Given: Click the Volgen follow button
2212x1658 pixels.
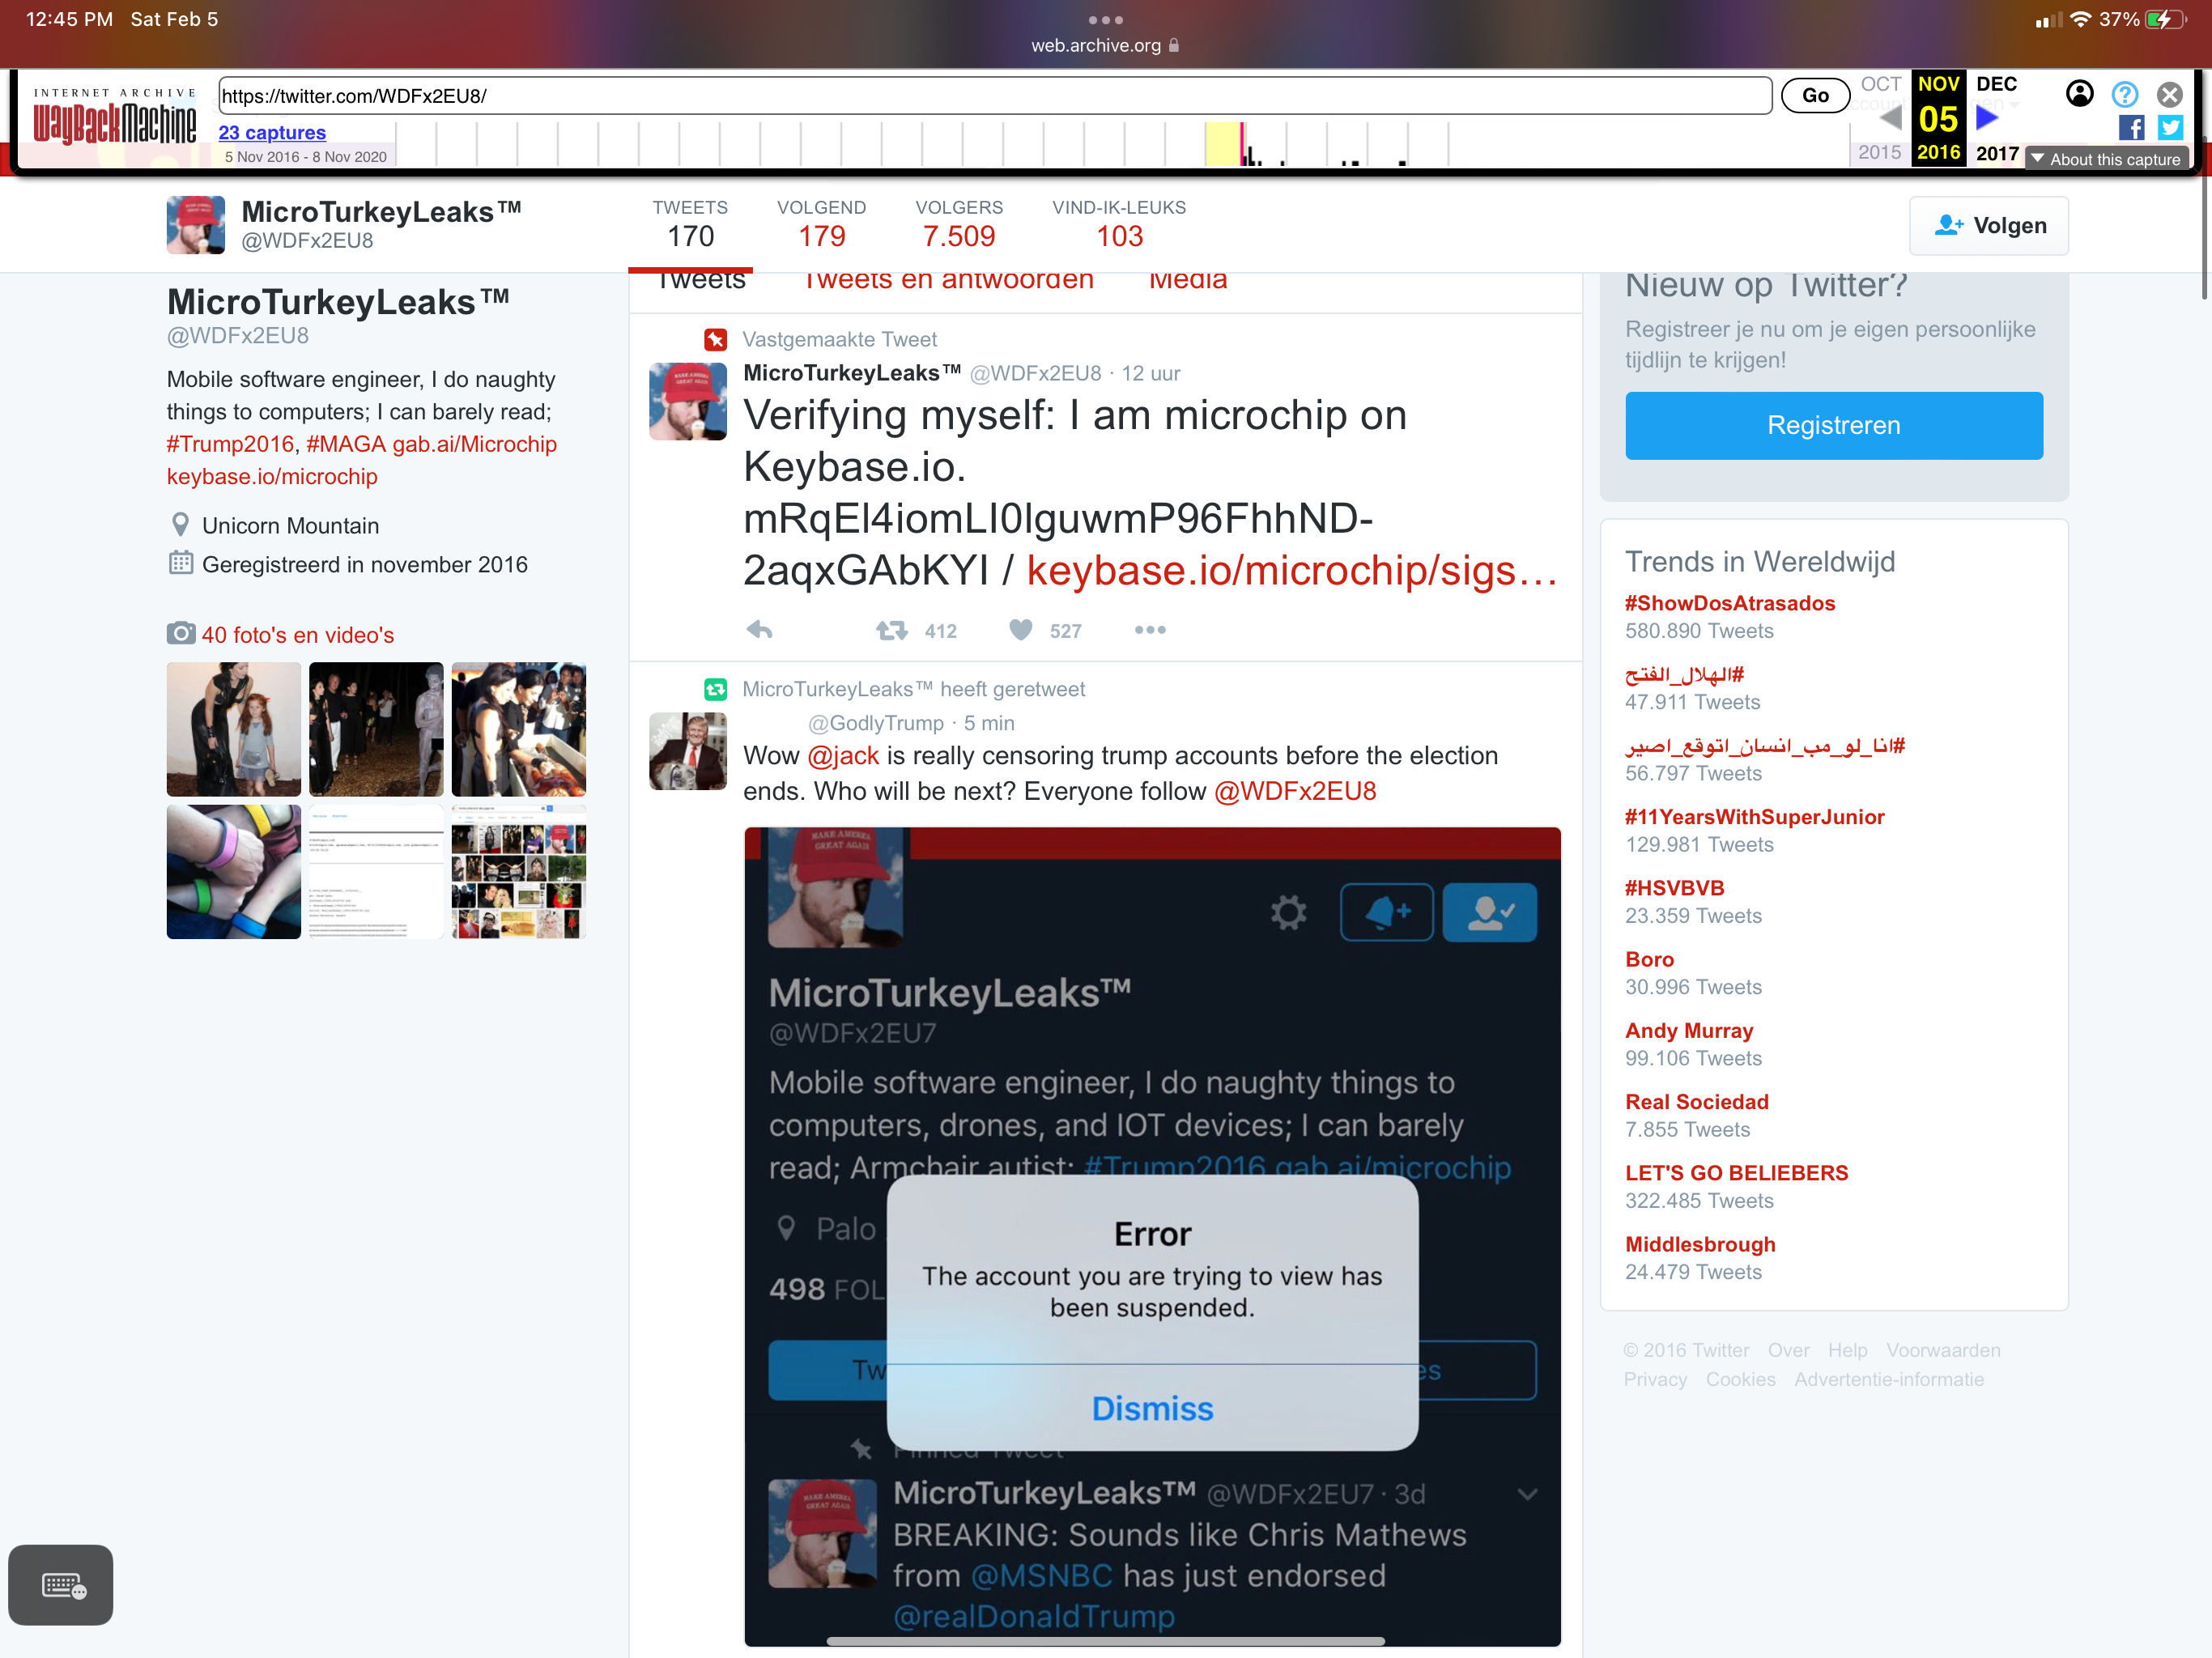Looking at the screenshot, I should point(1988,225).
